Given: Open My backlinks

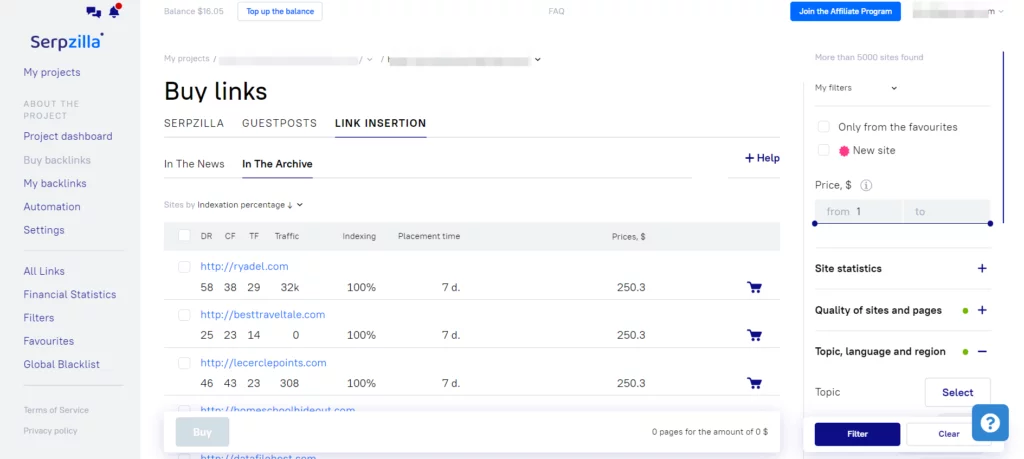Looking at the screenshot, I should click(x=55, y=183).
